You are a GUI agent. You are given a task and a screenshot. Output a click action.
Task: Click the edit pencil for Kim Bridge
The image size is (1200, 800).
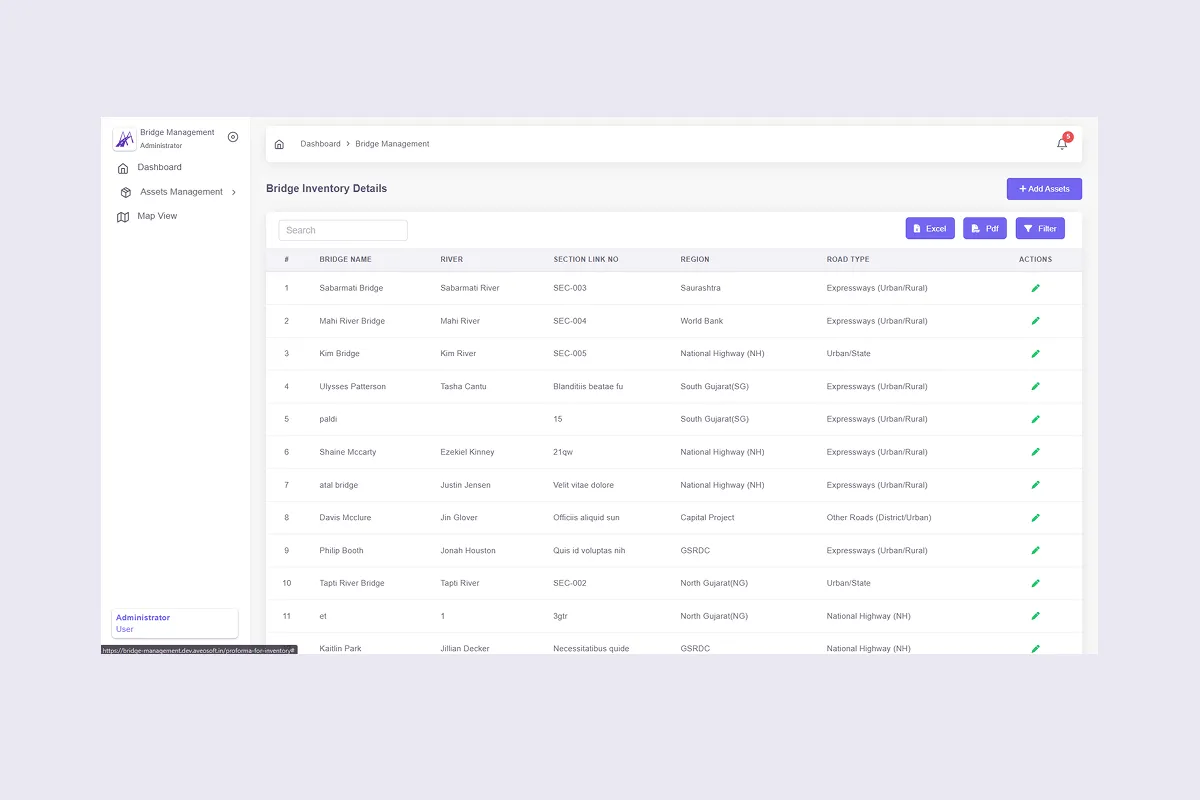1035,353
